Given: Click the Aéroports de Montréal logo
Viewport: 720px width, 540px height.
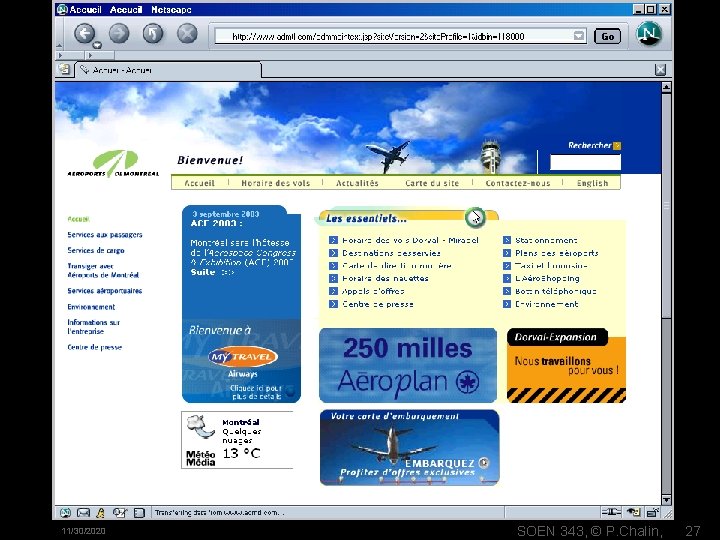Looking at the screenshot, I should (113, 163).
